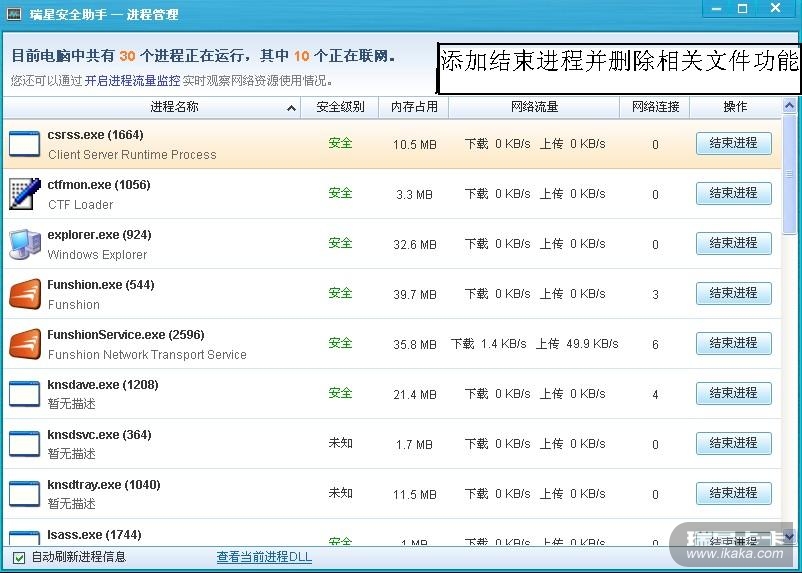Click Client Server Runtime Process description
Screen dimensions: 802x573
click(x=132, y=155)
